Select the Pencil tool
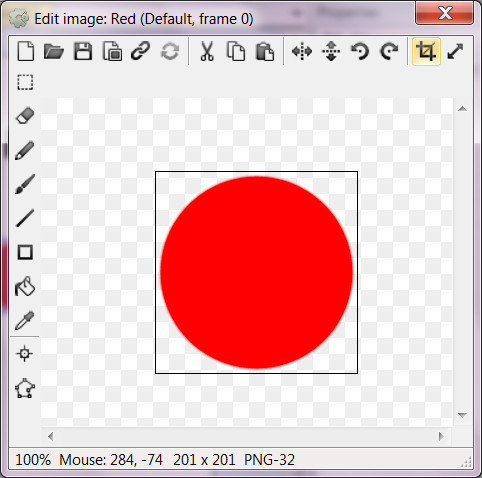 click(25, 150)
